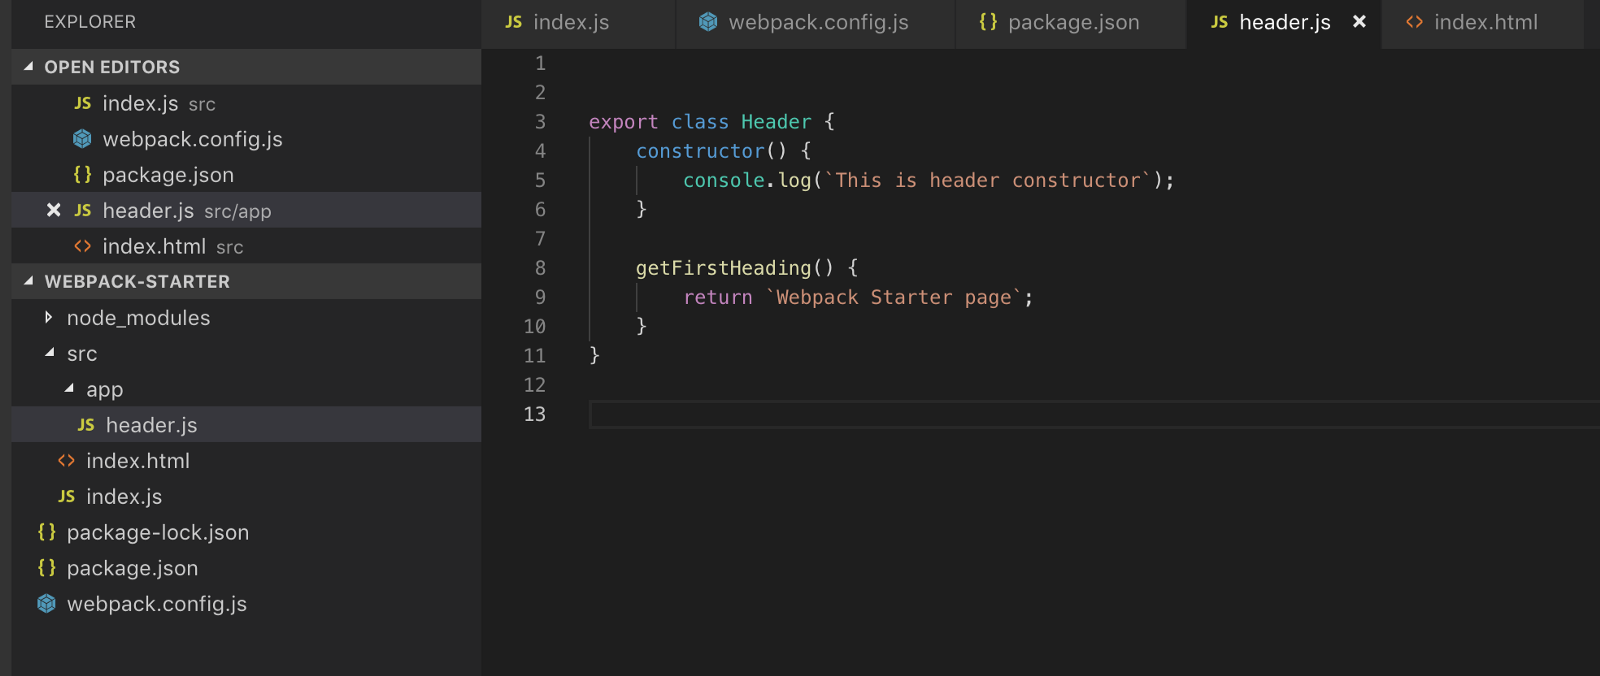Expand the node_modules folder
The image size is (1600, 676).
click(48, 318)
